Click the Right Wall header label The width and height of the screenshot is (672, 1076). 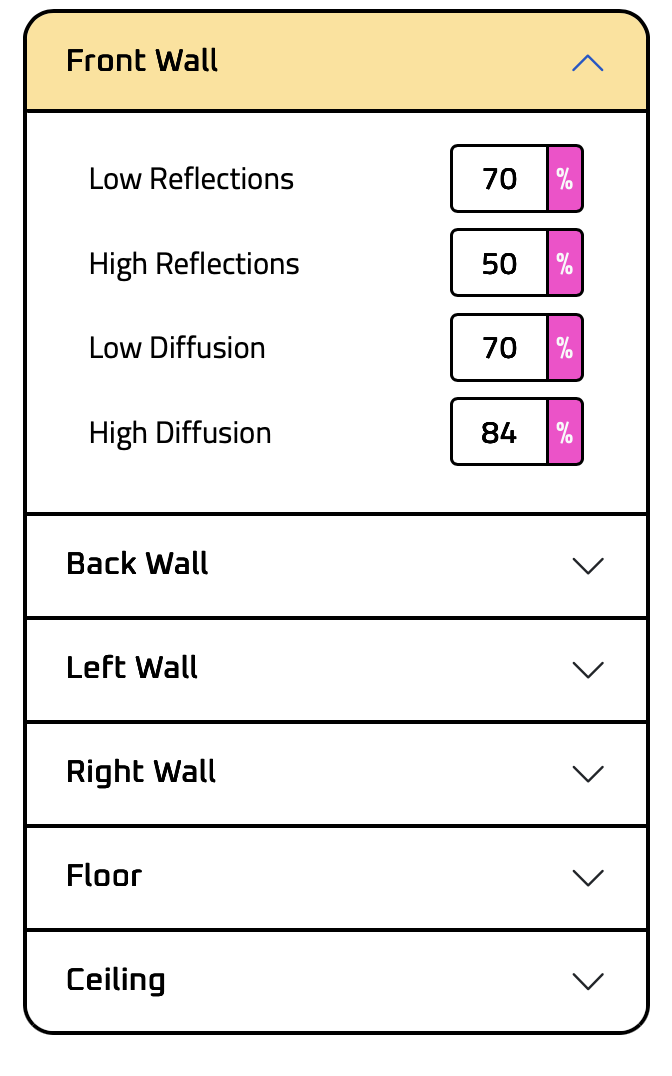pos(140,772)
